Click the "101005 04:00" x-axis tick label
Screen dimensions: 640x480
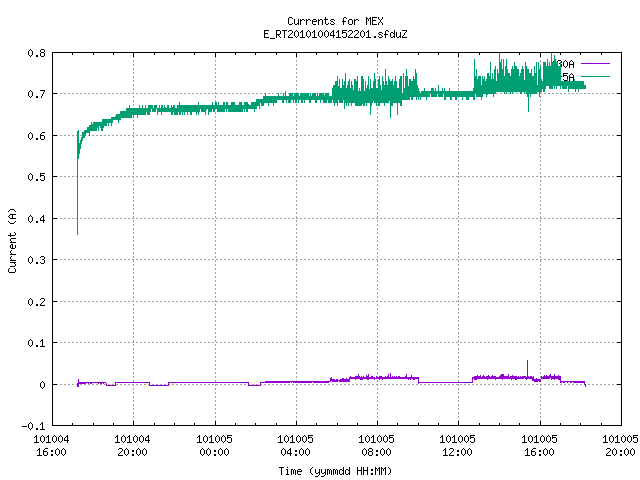[x=296, y=445]
